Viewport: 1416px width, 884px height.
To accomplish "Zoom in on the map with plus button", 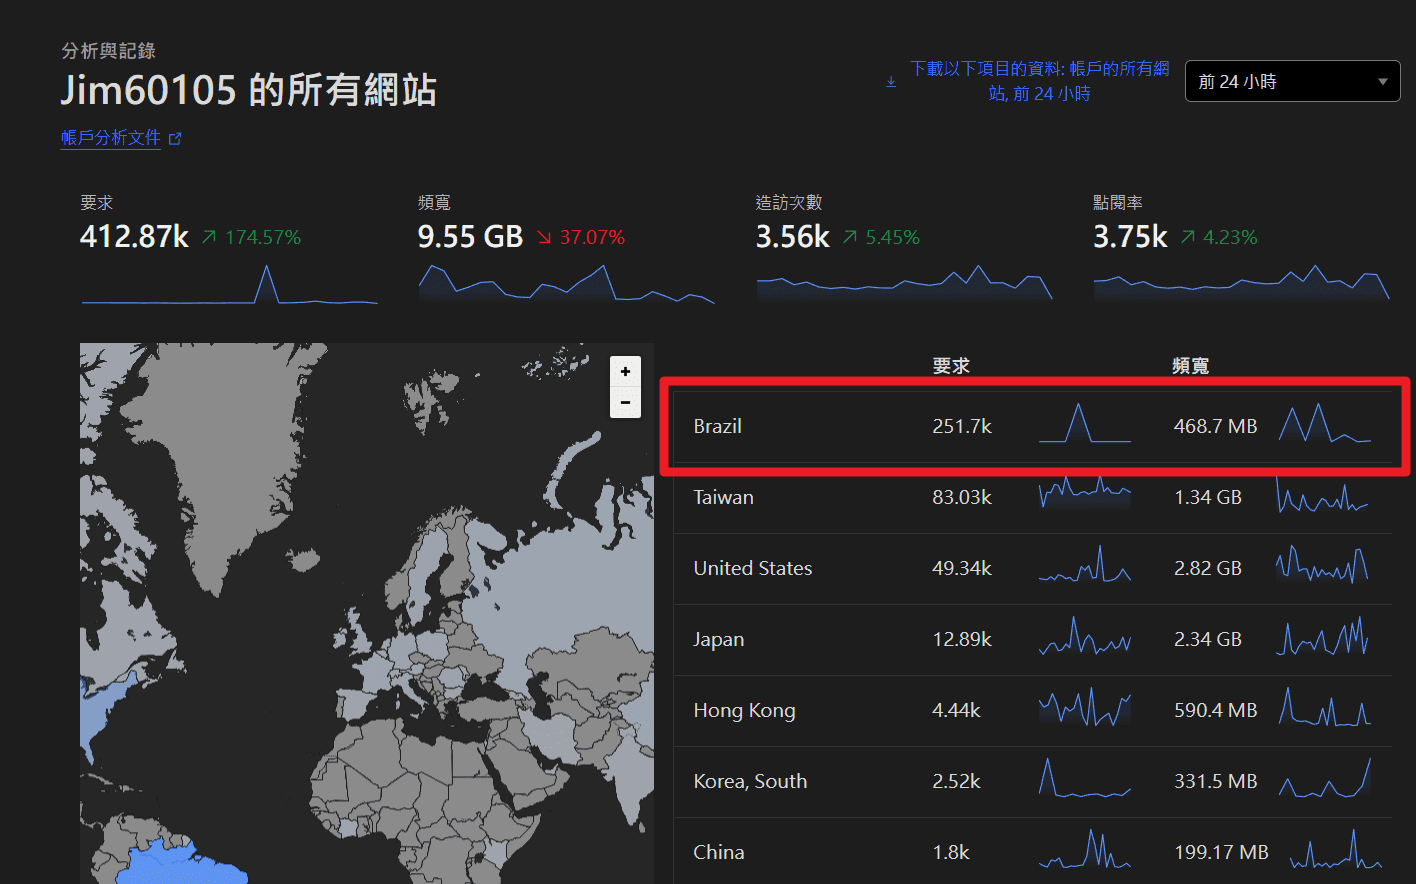I will tap(625, 371).
